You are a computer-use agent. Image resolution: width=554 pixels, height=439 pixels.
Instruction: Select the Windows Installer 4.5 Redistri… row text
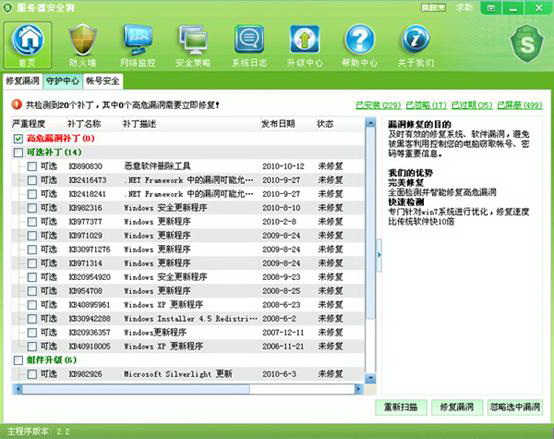[190, 319]
